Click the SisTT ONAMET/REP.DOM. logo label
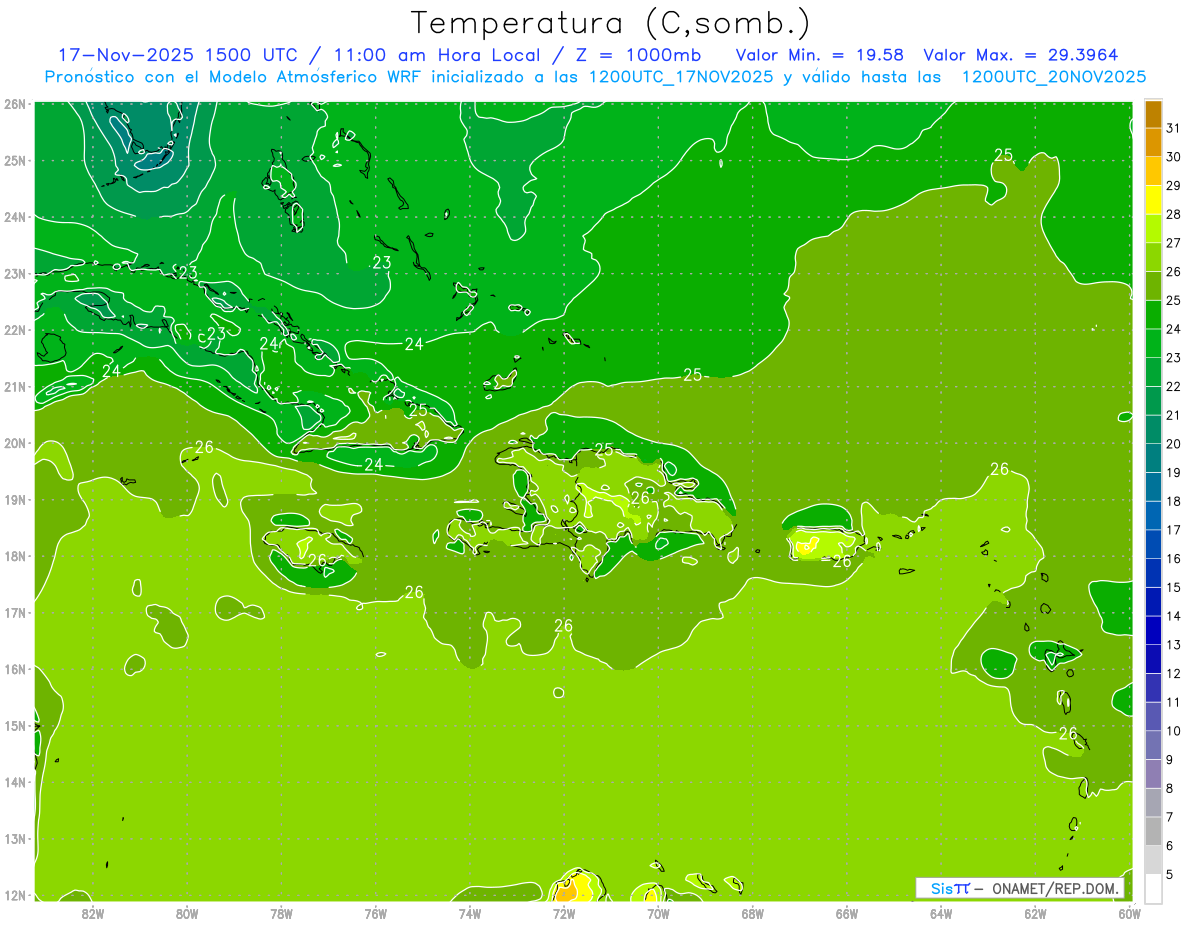1200x927 pixels. (1019, 888)
